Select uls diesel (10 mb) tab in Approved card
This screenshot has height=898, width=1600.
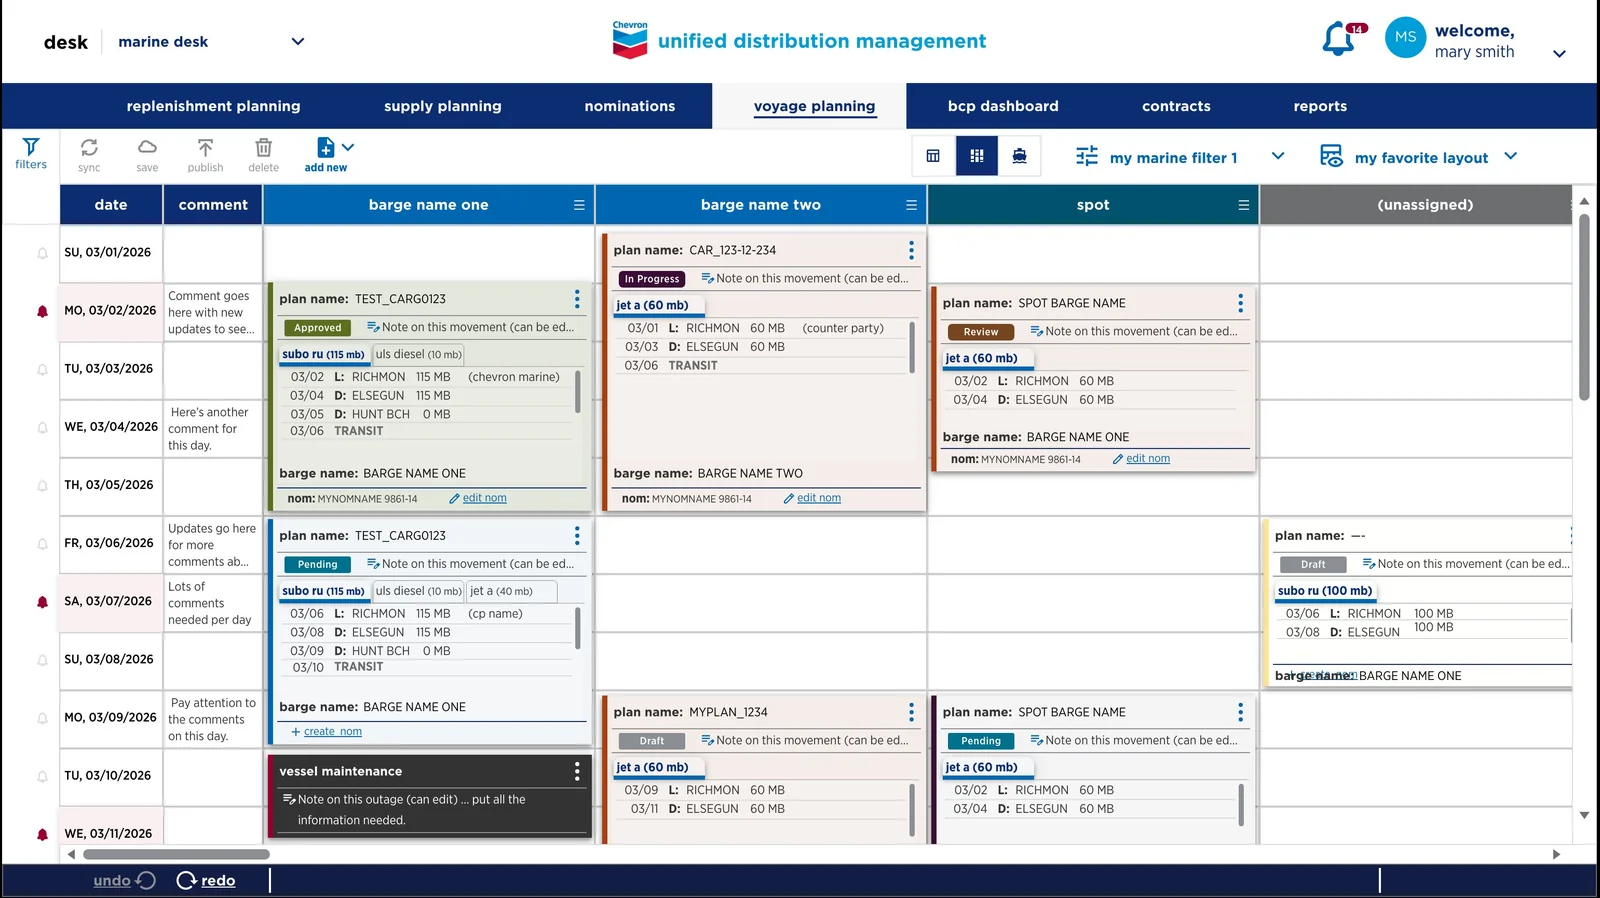pos(419,354)
